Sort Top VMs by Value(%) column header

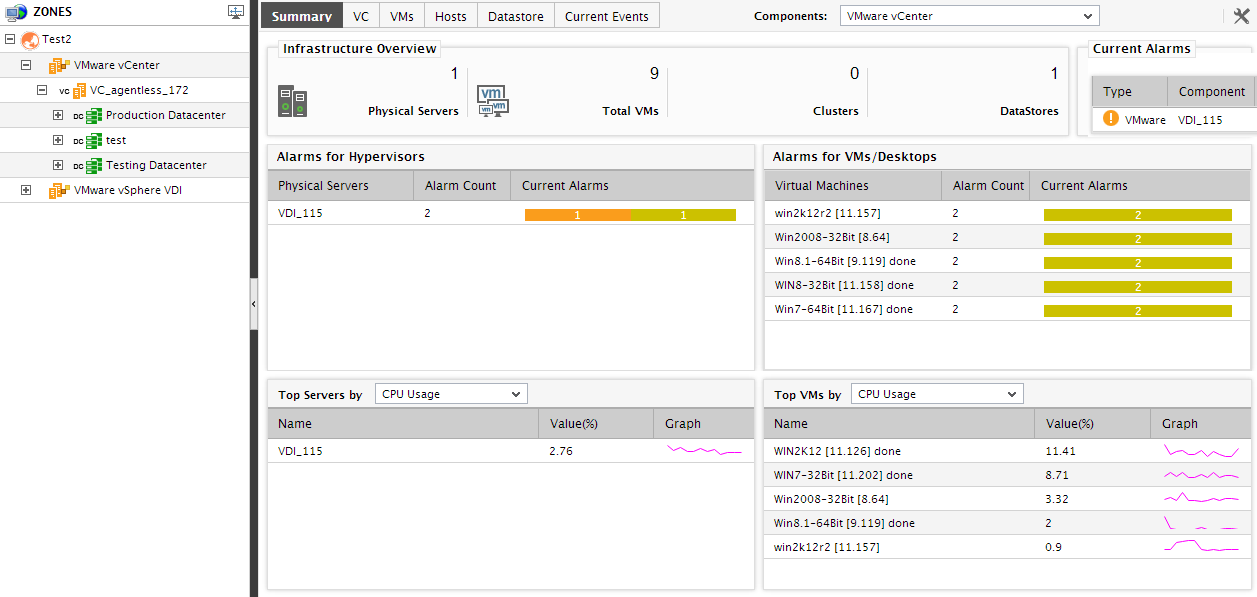coord(1092,424)
